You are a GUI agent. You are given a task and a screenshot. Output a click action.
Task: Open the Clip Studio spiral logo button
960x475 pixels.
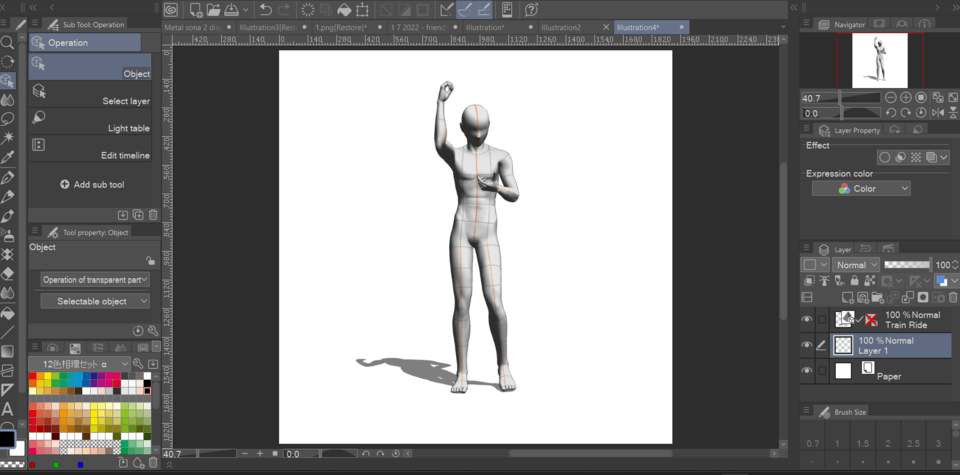(x=171, y=9)
